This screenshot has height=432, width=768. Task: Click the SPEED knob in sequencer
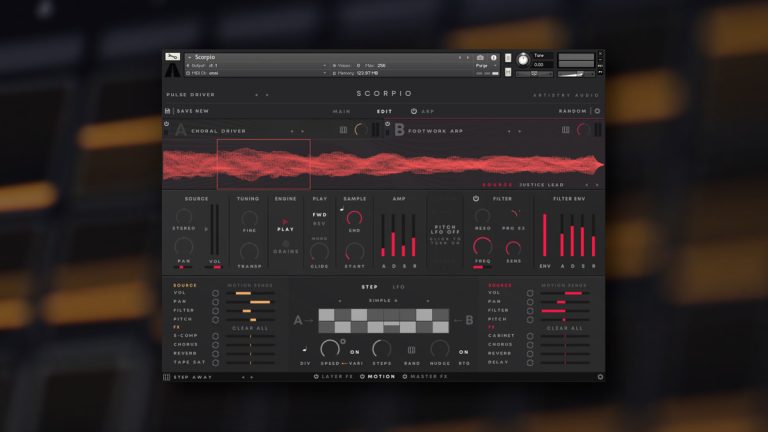point(330,349)
